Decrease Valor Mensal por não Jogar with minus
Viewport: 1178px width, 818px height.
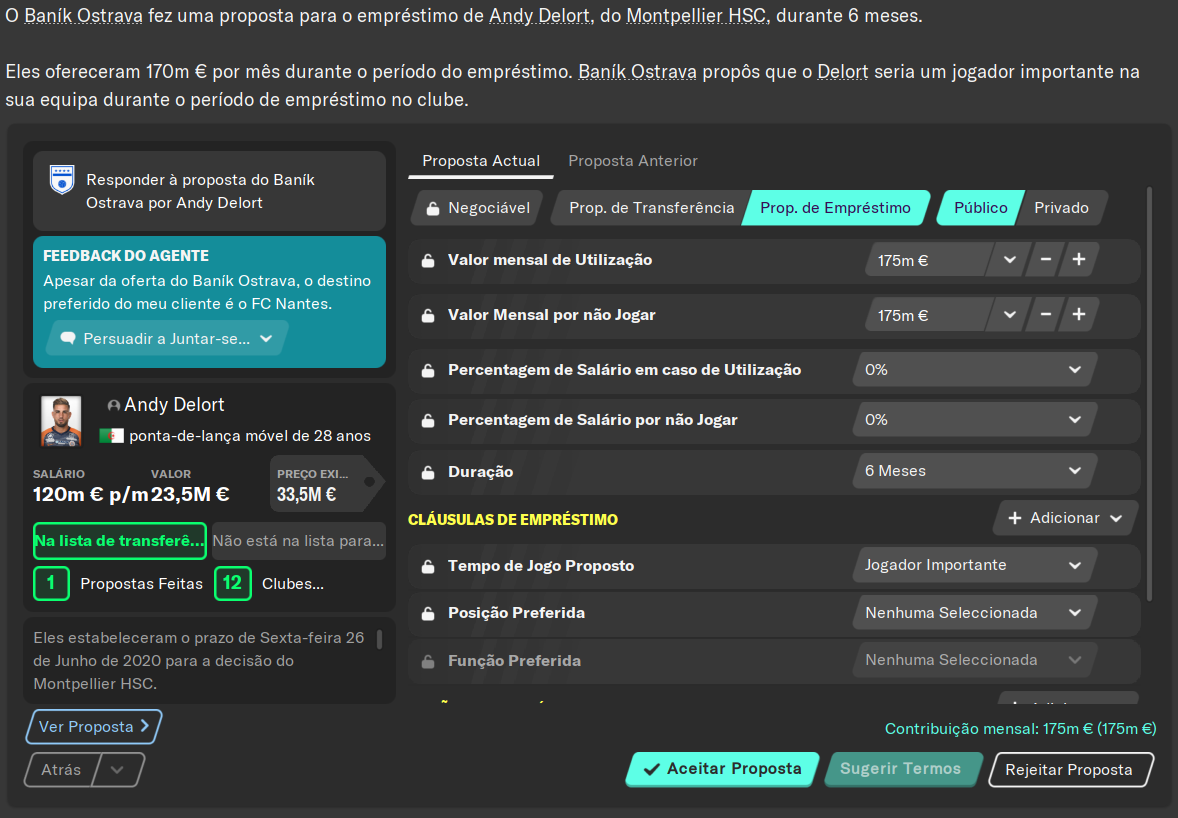(1045, 315)
